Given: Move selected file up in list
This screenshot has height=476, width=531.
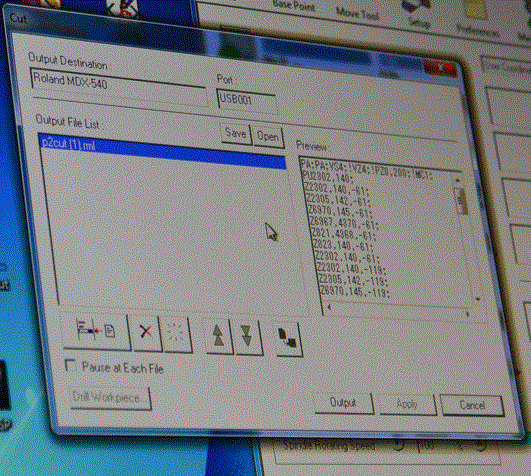Looking at the screenshot, I should 219,336.
